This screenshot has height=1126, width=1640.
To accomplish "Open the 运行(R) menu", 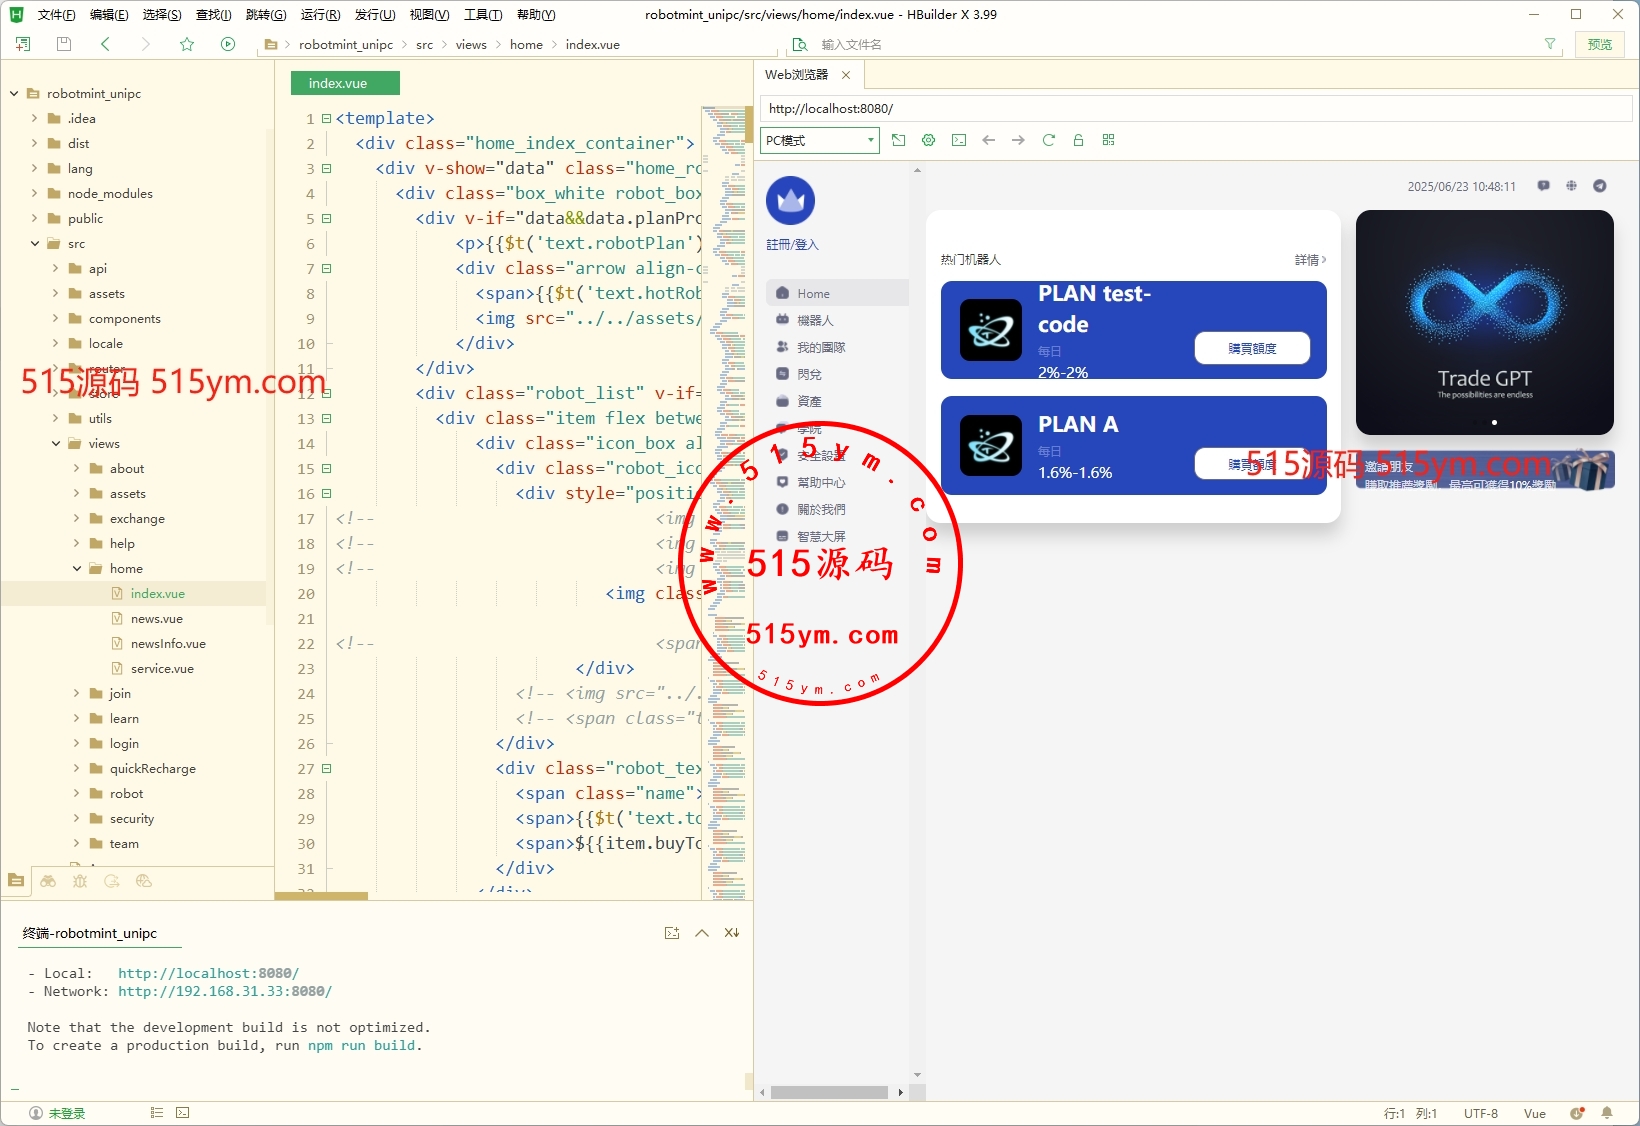I will pyautogui.click(x=320, y=14).
